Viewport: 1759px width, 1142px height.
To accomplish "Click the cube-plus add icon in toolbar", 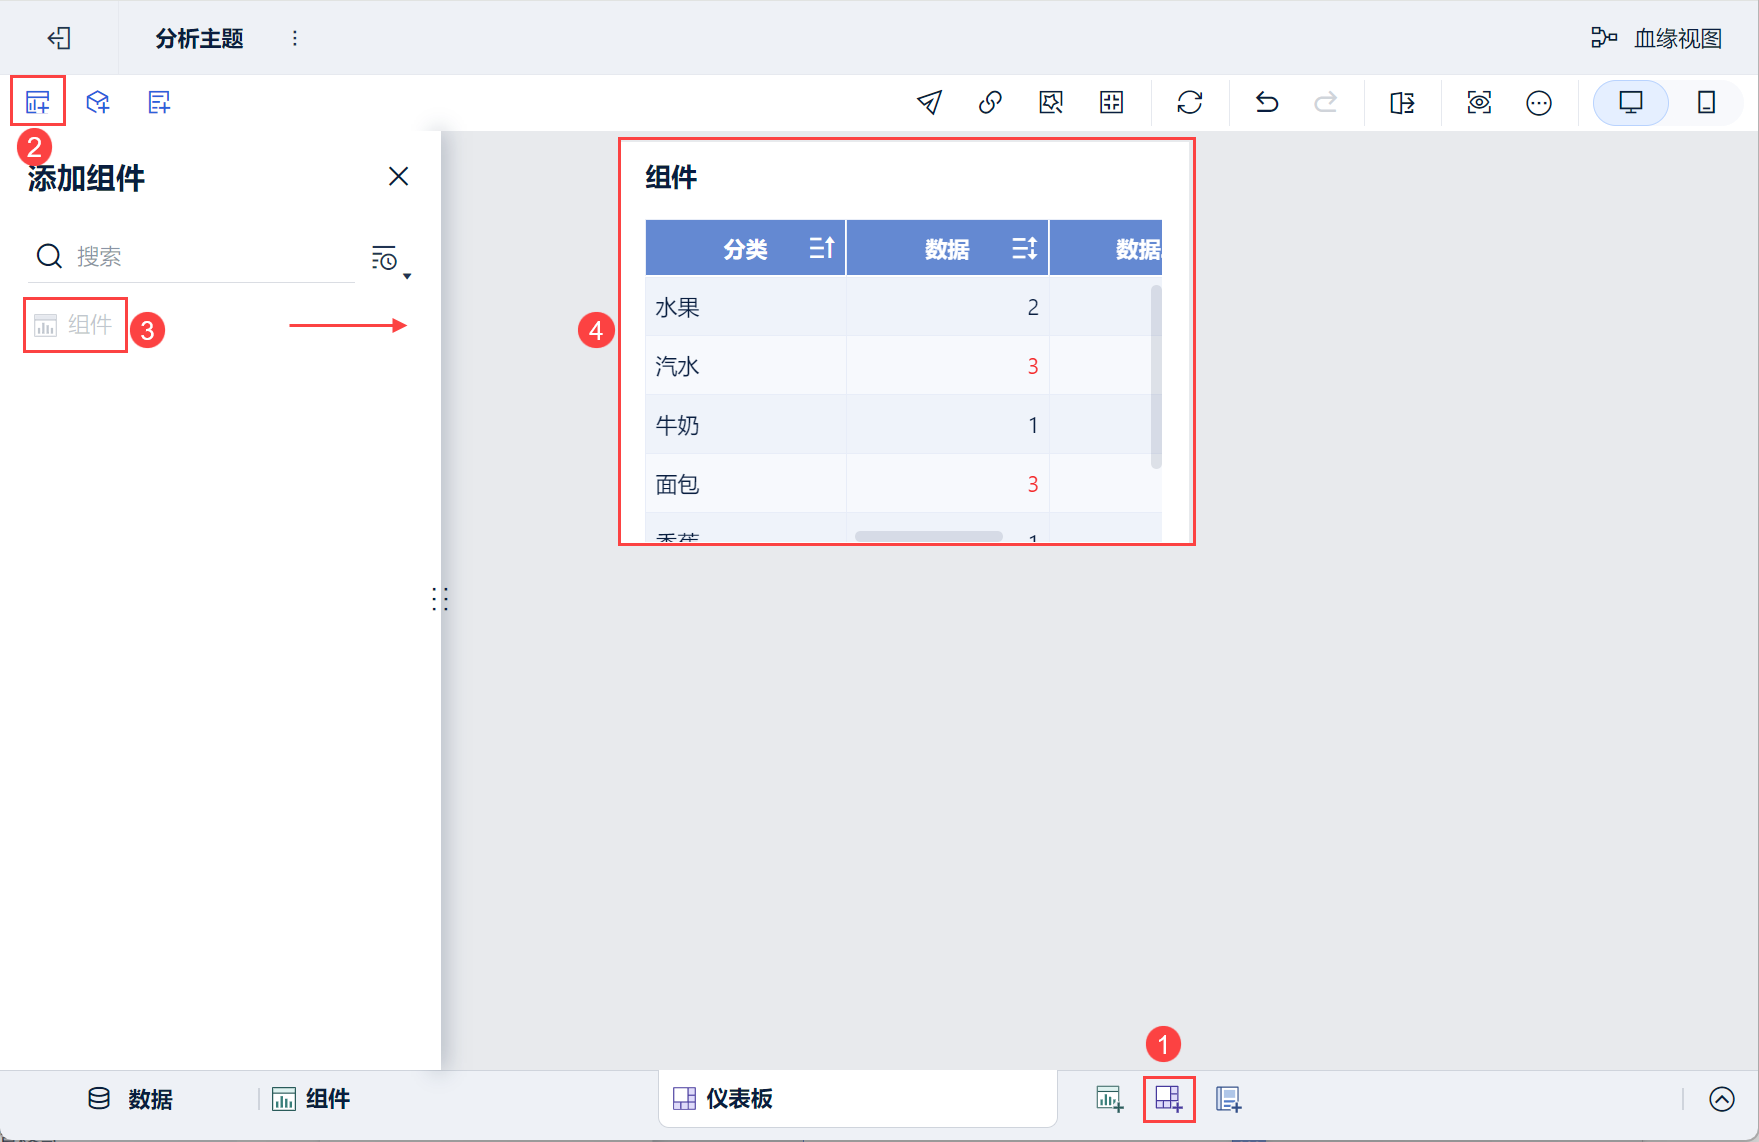I will (98, 102).
